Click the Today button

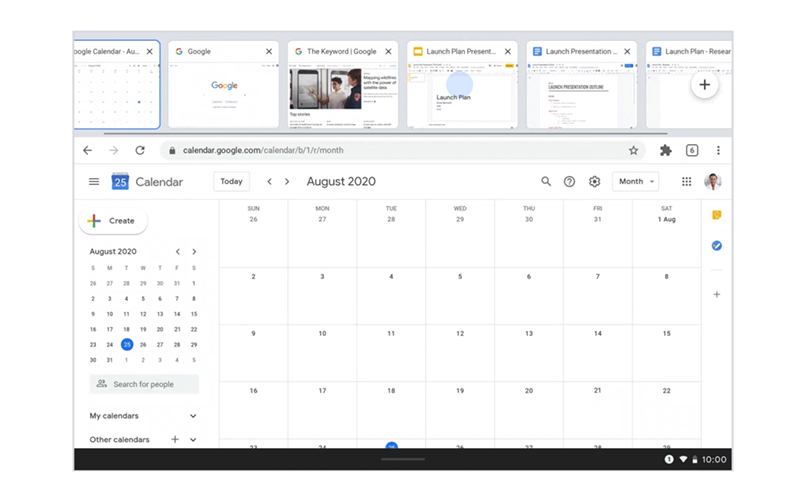click(231, 182)
